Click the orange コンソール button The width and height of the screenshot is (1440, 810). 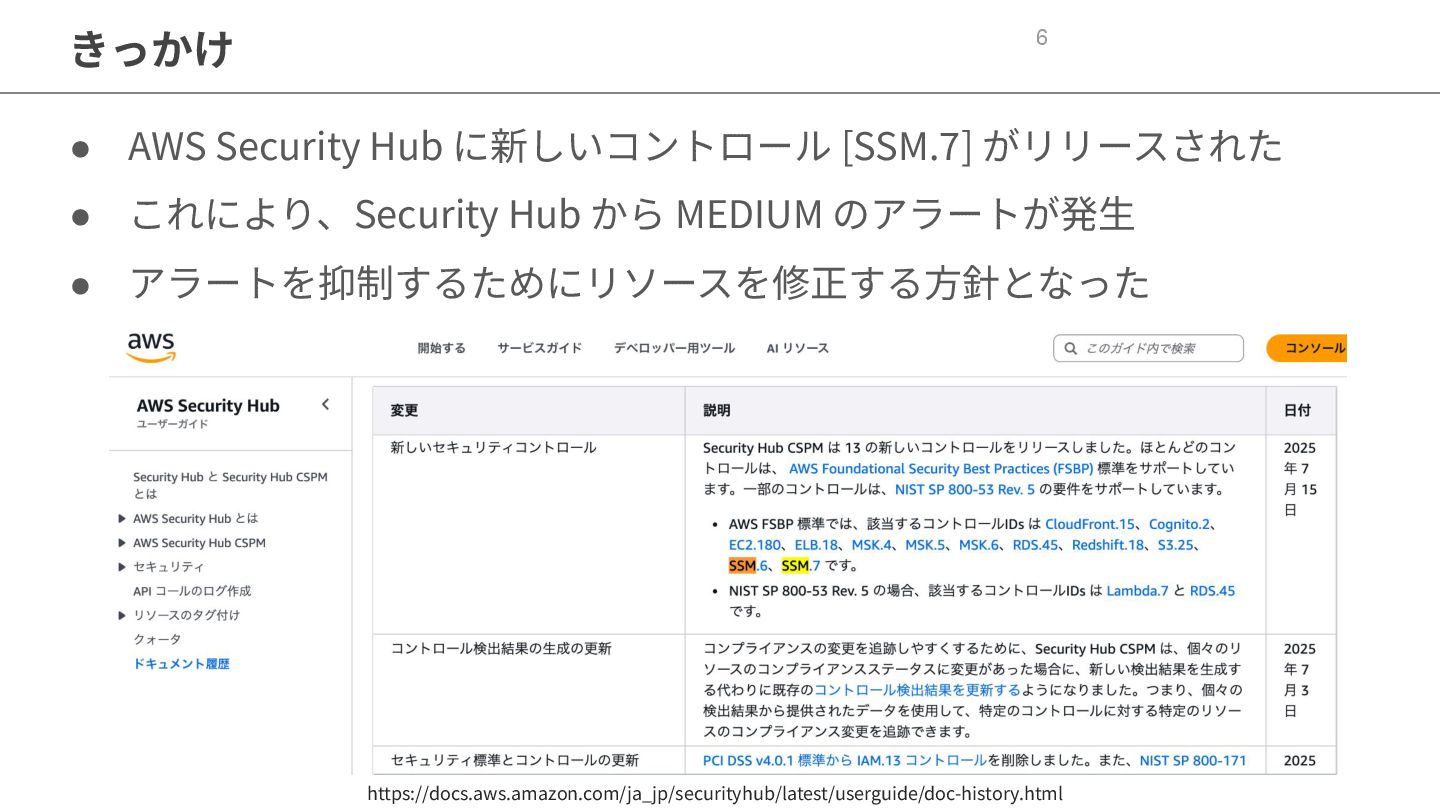click(x=1307, y=348)
